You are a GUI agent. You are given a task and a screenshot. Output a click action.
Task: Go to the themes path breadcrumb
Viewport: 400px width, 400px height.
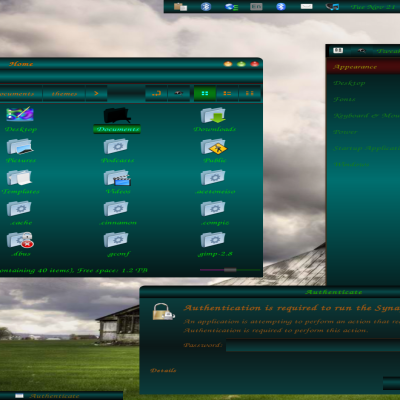[64, 94]
